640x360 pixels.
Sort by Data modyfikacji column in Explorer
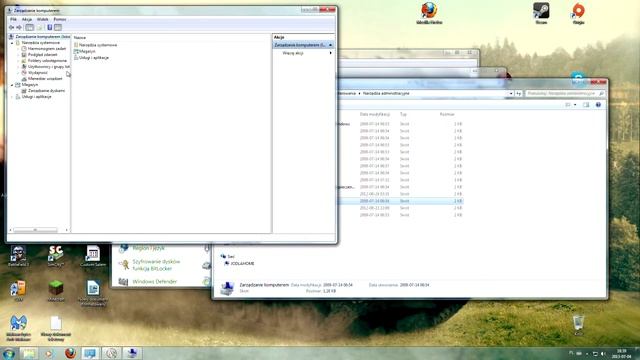[375, 114]
